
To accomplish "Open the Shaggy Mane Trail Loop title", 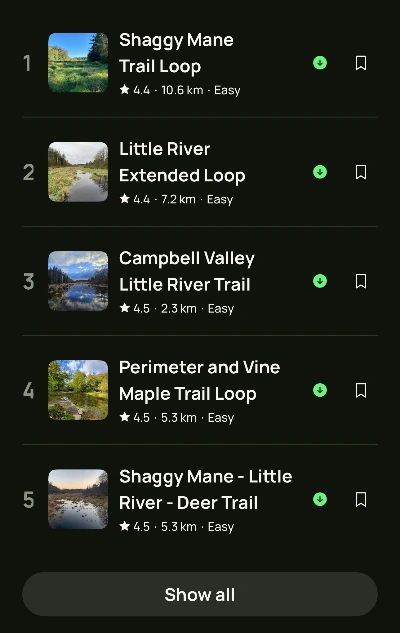I will [x=176, y=53].
